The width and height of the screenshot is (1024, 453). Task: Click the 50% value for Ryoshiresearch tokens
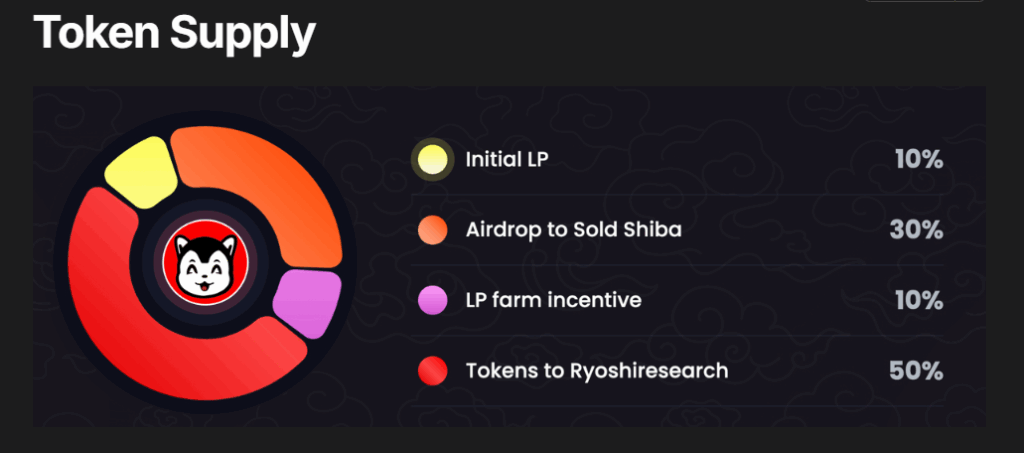(x=917, y=371)
